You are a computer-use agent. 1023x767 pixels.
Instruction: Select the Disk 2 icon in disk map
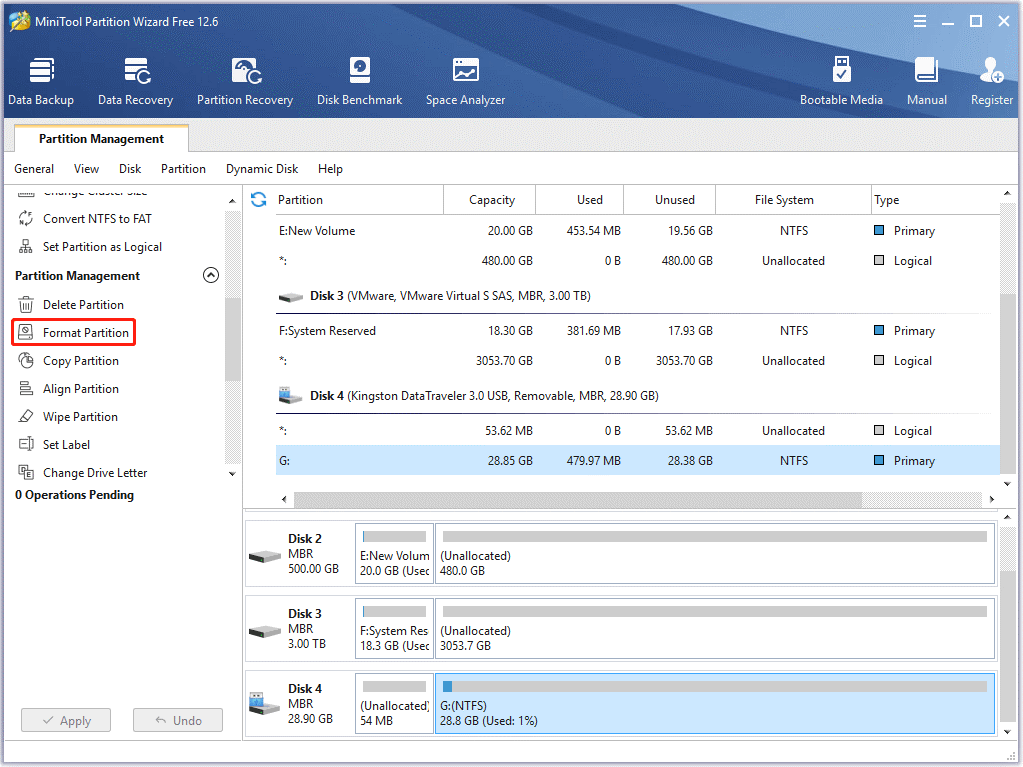(x=264, y=556)
